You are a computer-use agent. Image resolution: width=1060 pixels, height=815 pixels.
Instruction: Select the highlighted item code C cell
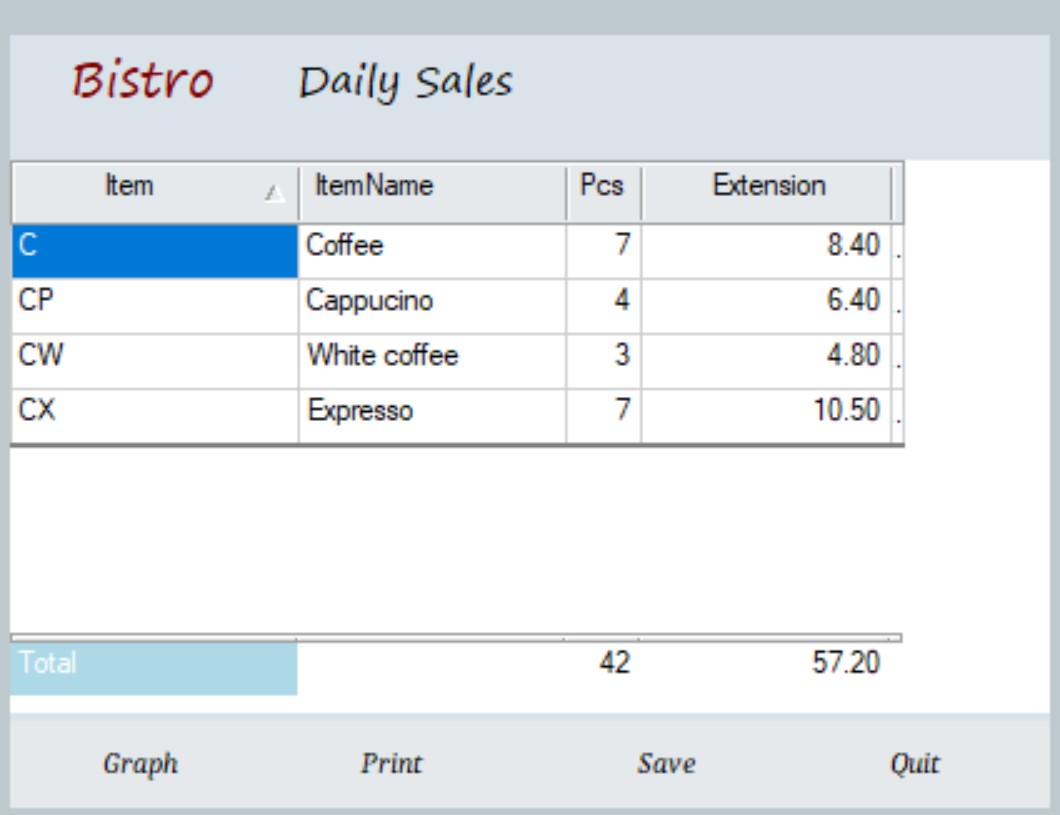pyautogui.click(x=154, y=250)
